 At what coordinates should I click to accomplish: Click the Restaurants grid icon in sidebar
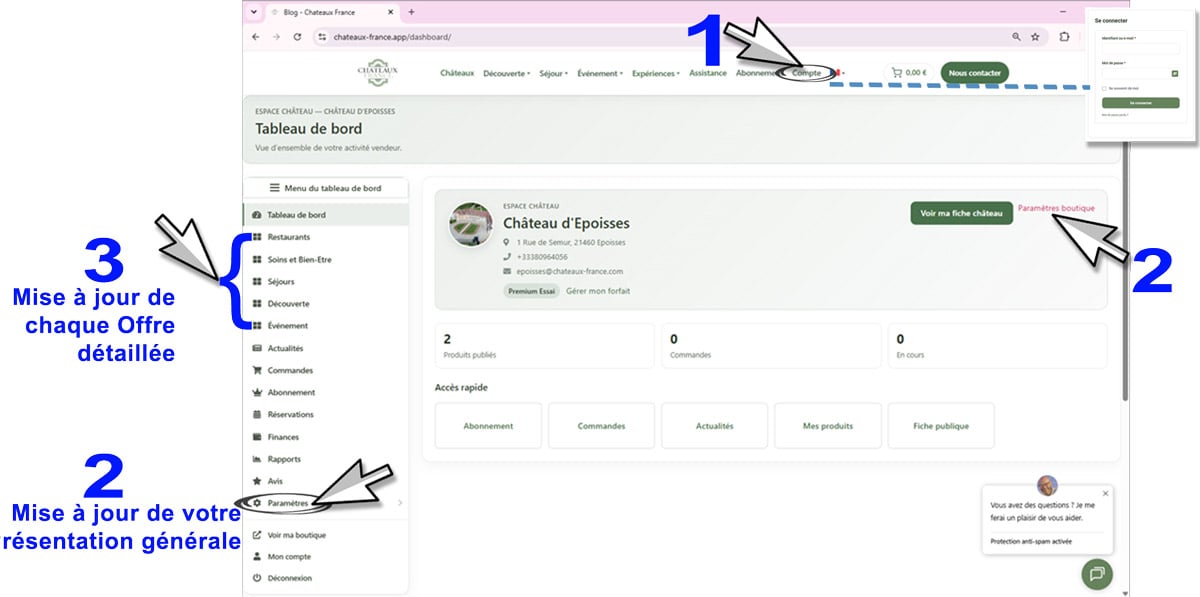coord(257,237)
